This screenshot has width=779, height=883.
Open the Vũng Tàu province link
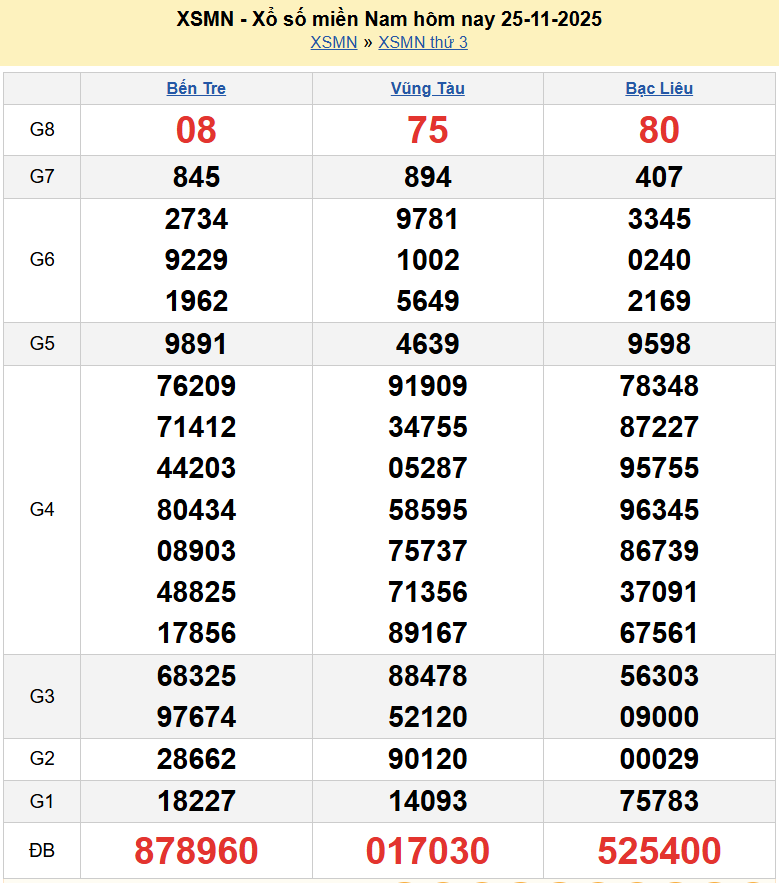pos(427,88)
